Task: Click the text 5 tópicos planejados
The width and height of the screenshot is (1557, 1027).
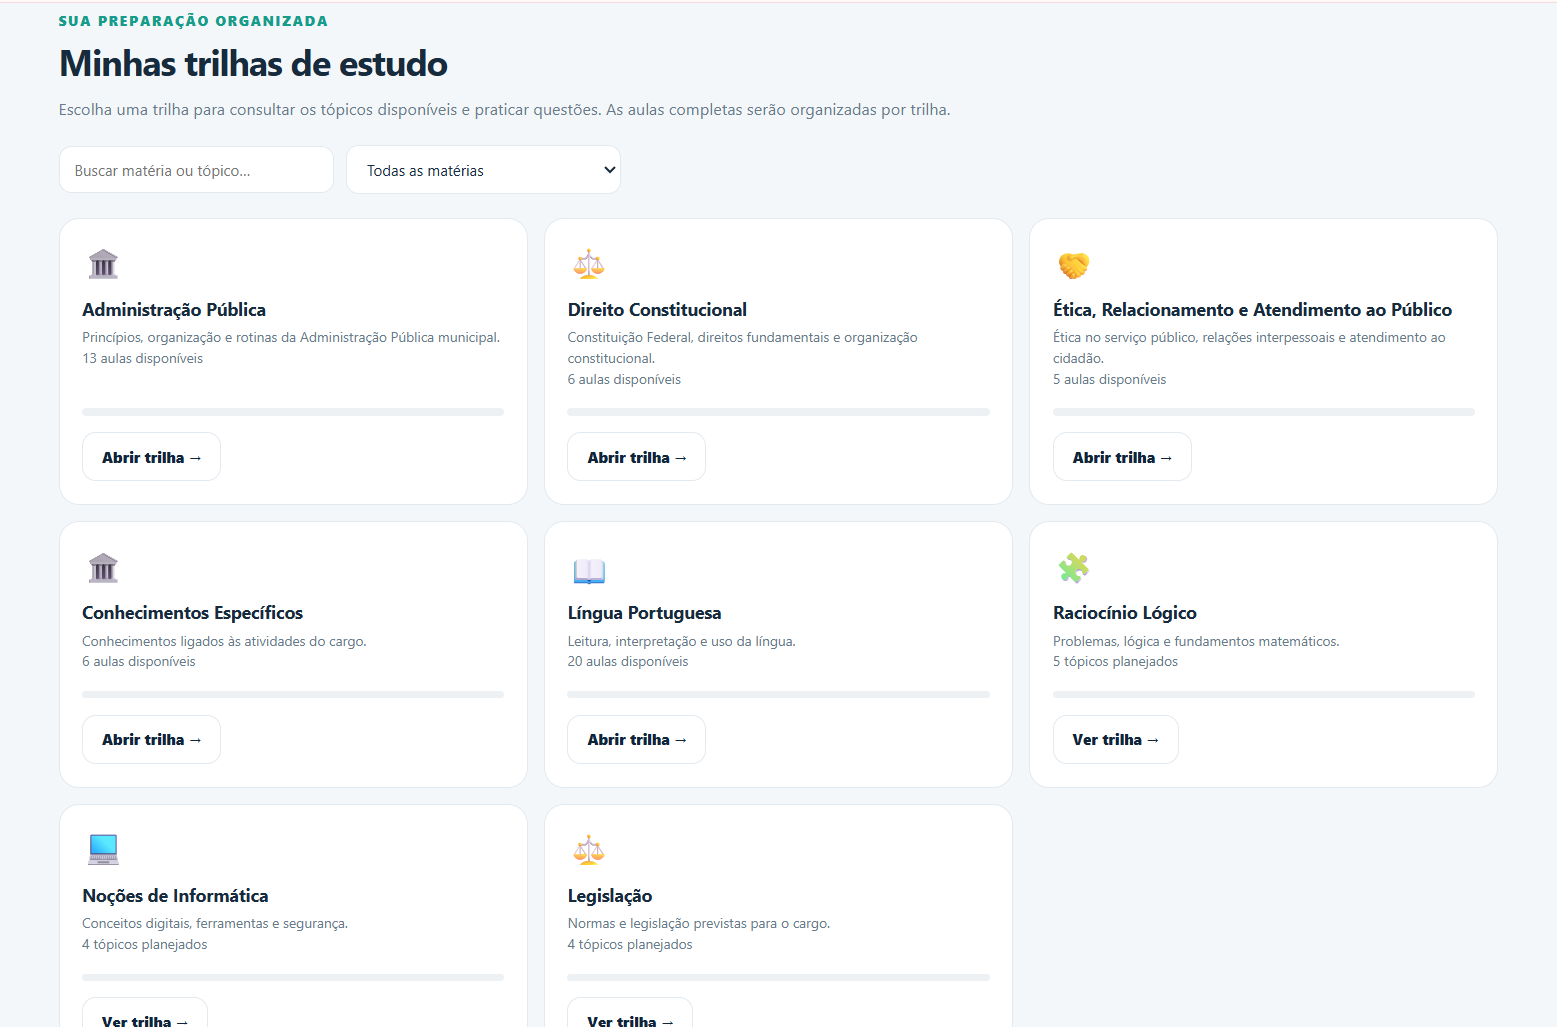Action: click(1115, 661)
